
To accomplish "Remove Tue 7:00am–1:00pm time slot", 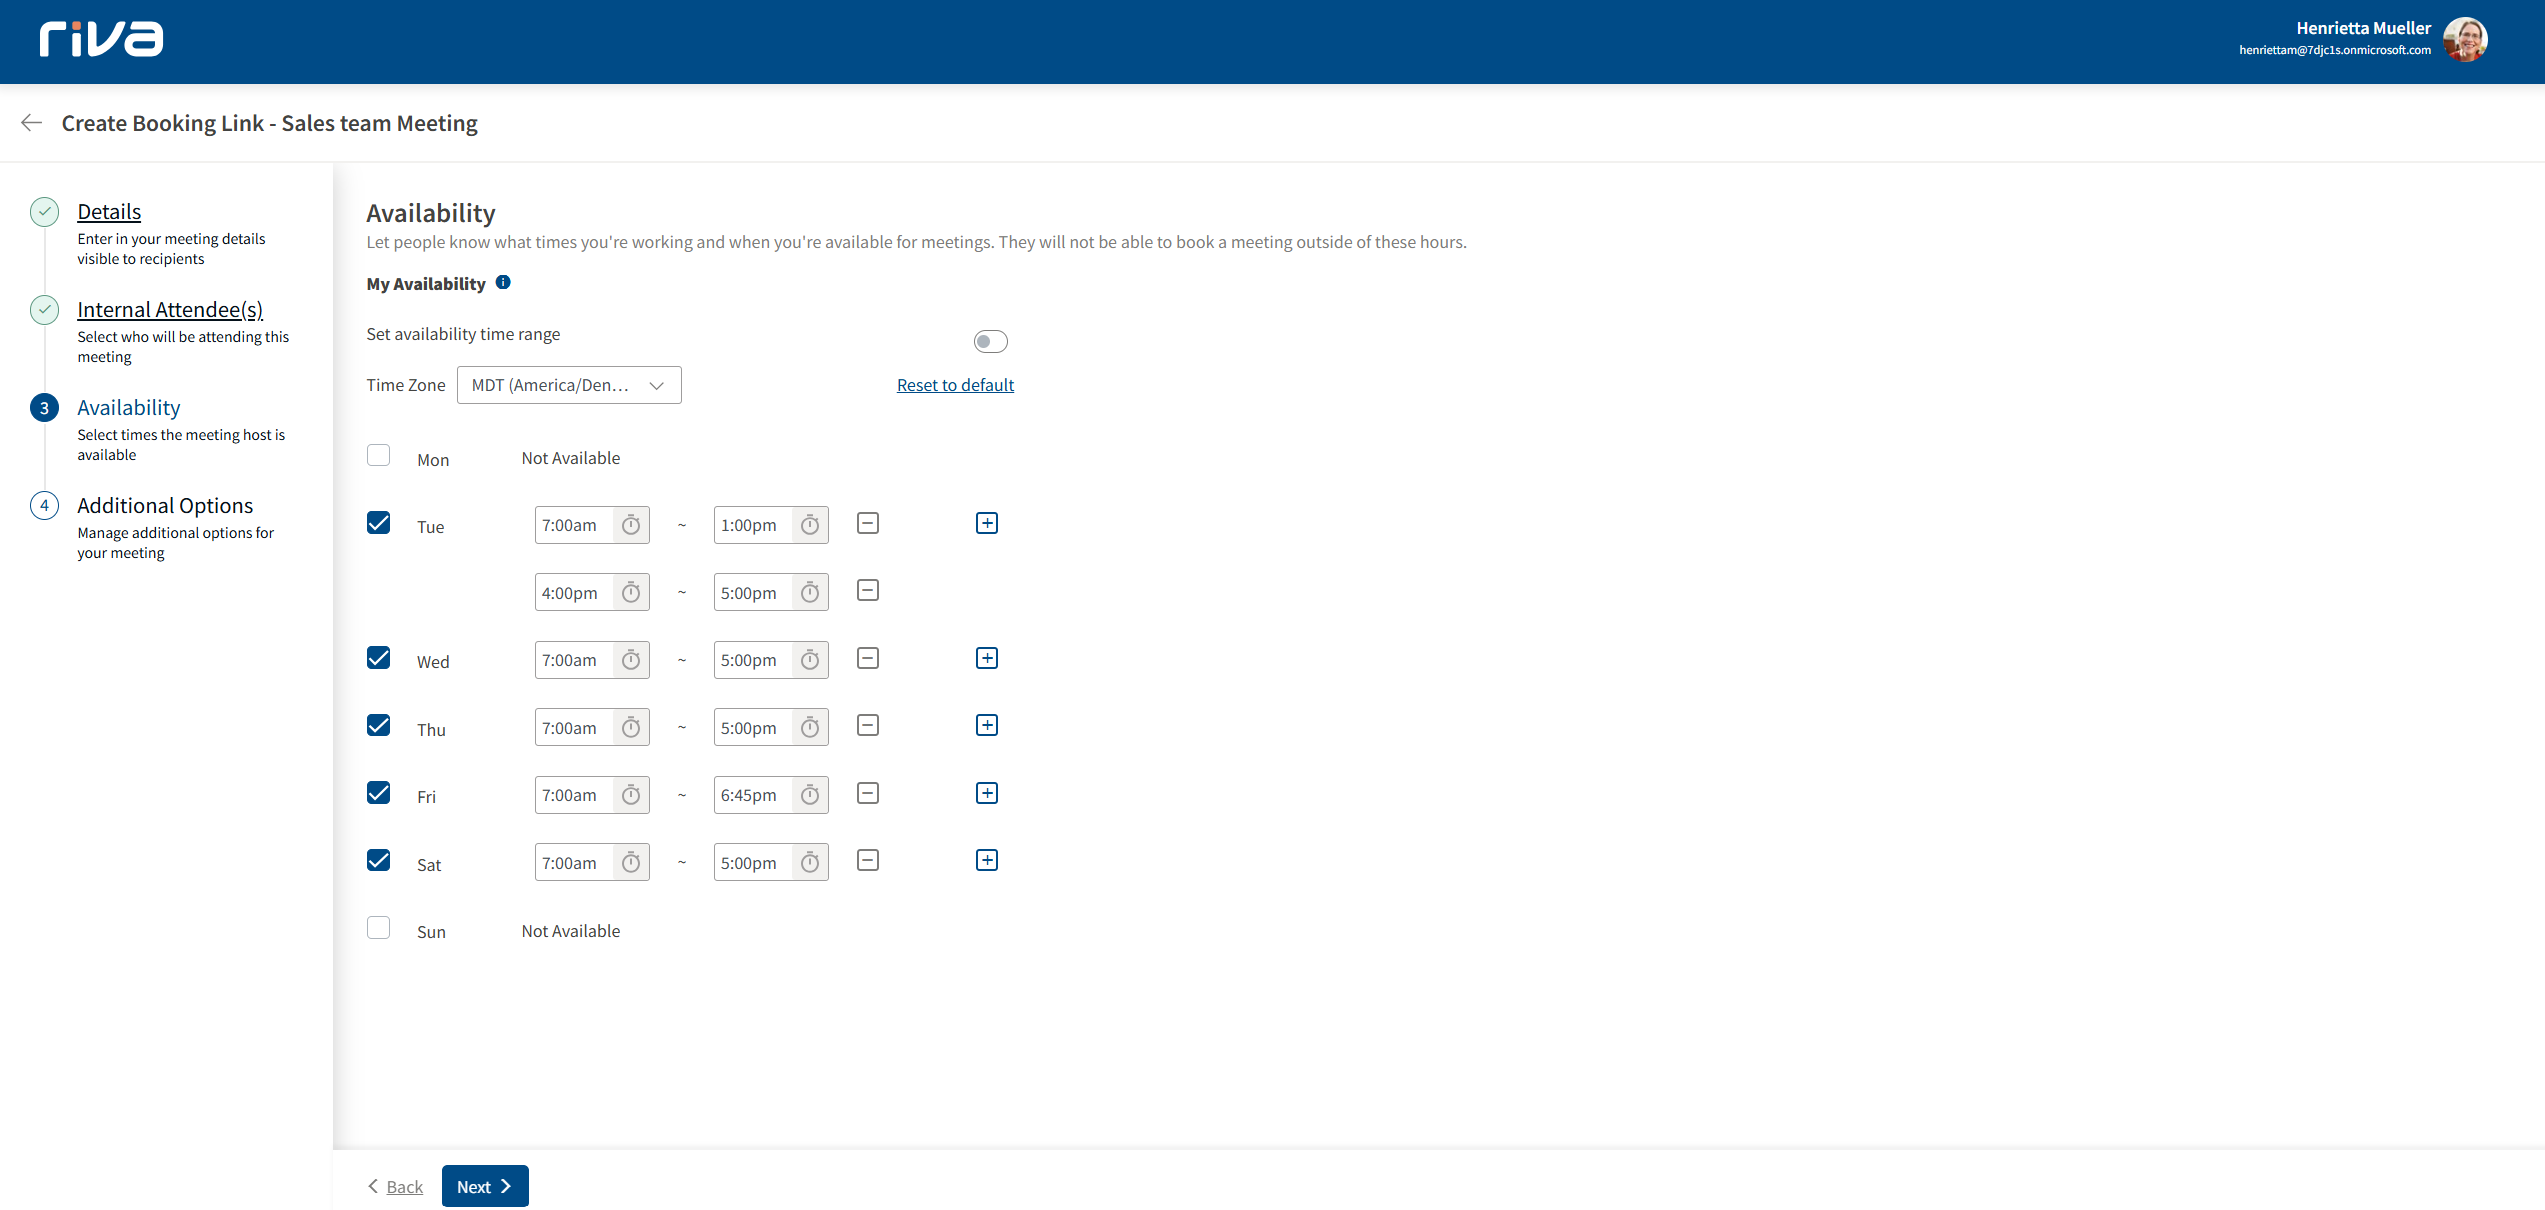I will (x=868, y=523).
